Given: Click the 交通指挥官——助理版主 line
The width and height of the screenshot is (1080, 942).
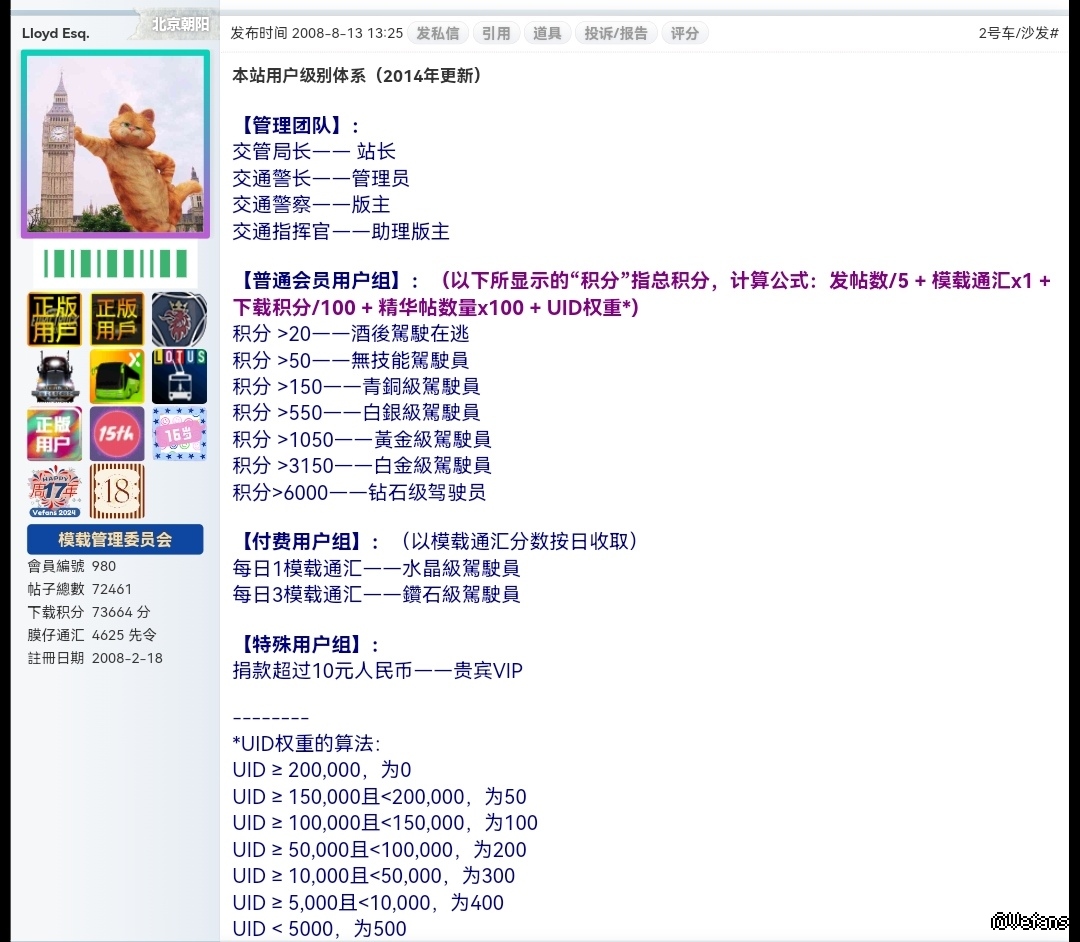Looking at the screenshot, I should (x=341, y=231).
